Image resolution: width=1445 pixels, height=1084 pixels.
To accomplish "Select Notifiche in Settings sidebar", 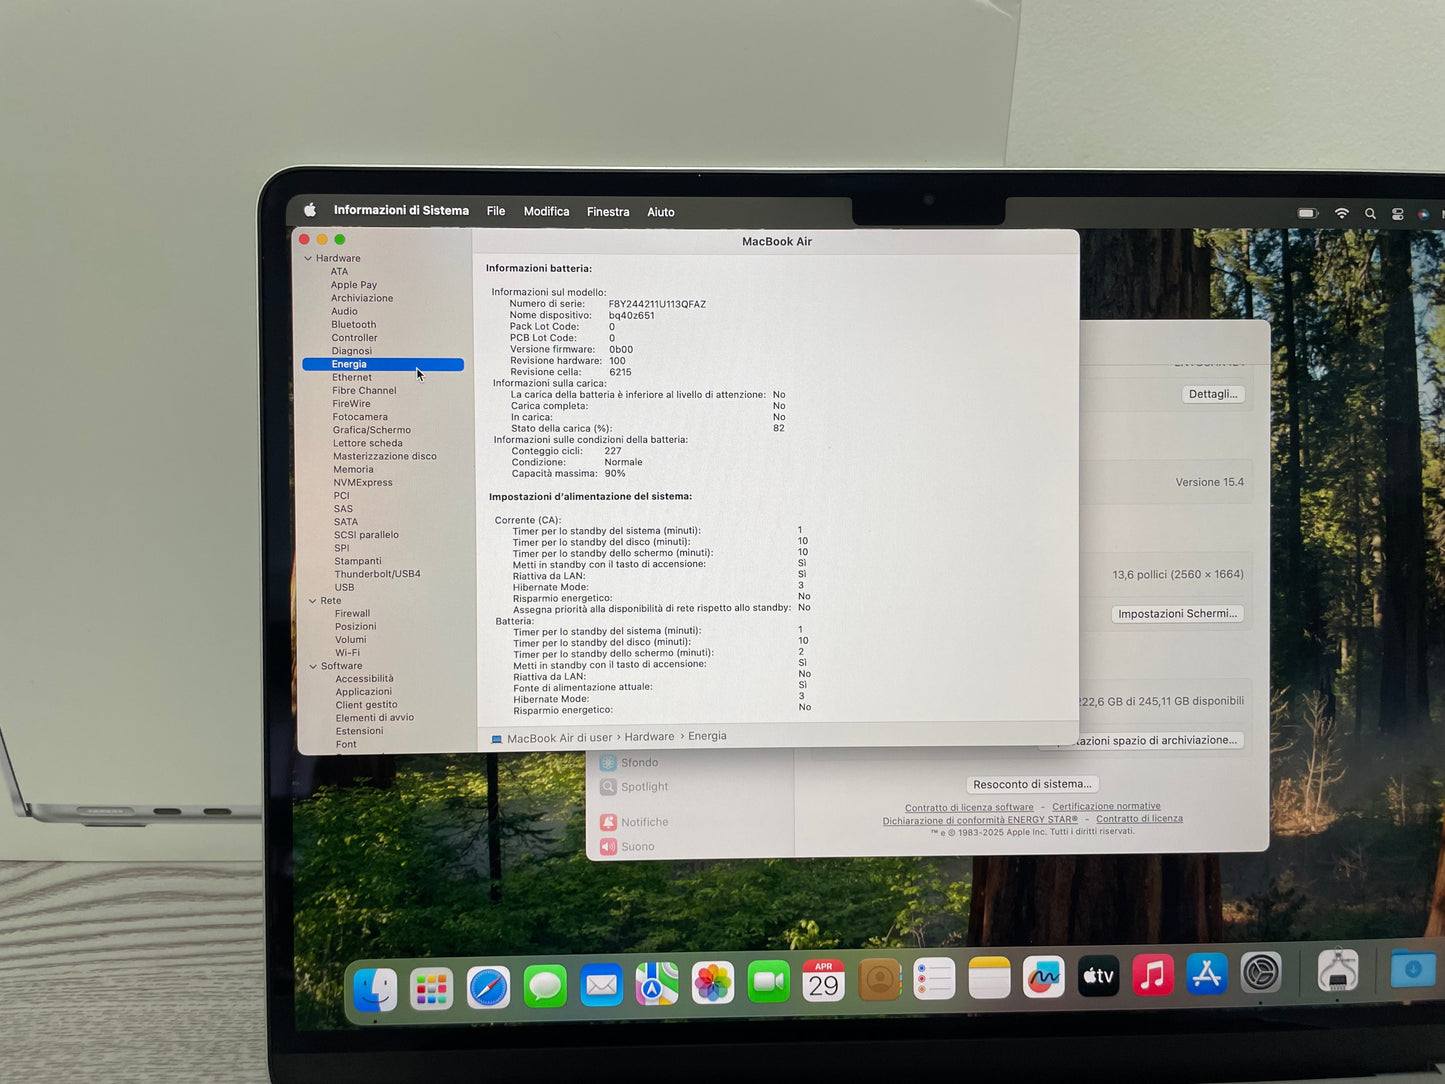I will coord(634,822).
